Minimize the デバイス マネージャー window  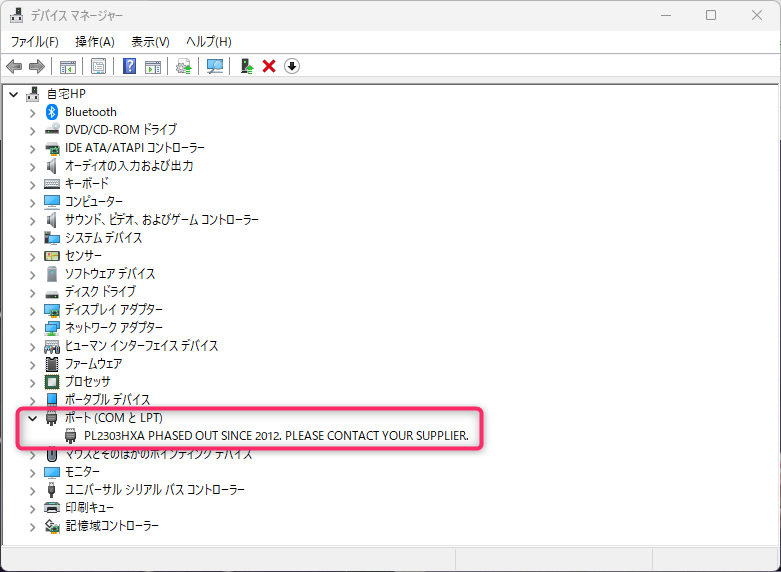[x=665, y=15]
